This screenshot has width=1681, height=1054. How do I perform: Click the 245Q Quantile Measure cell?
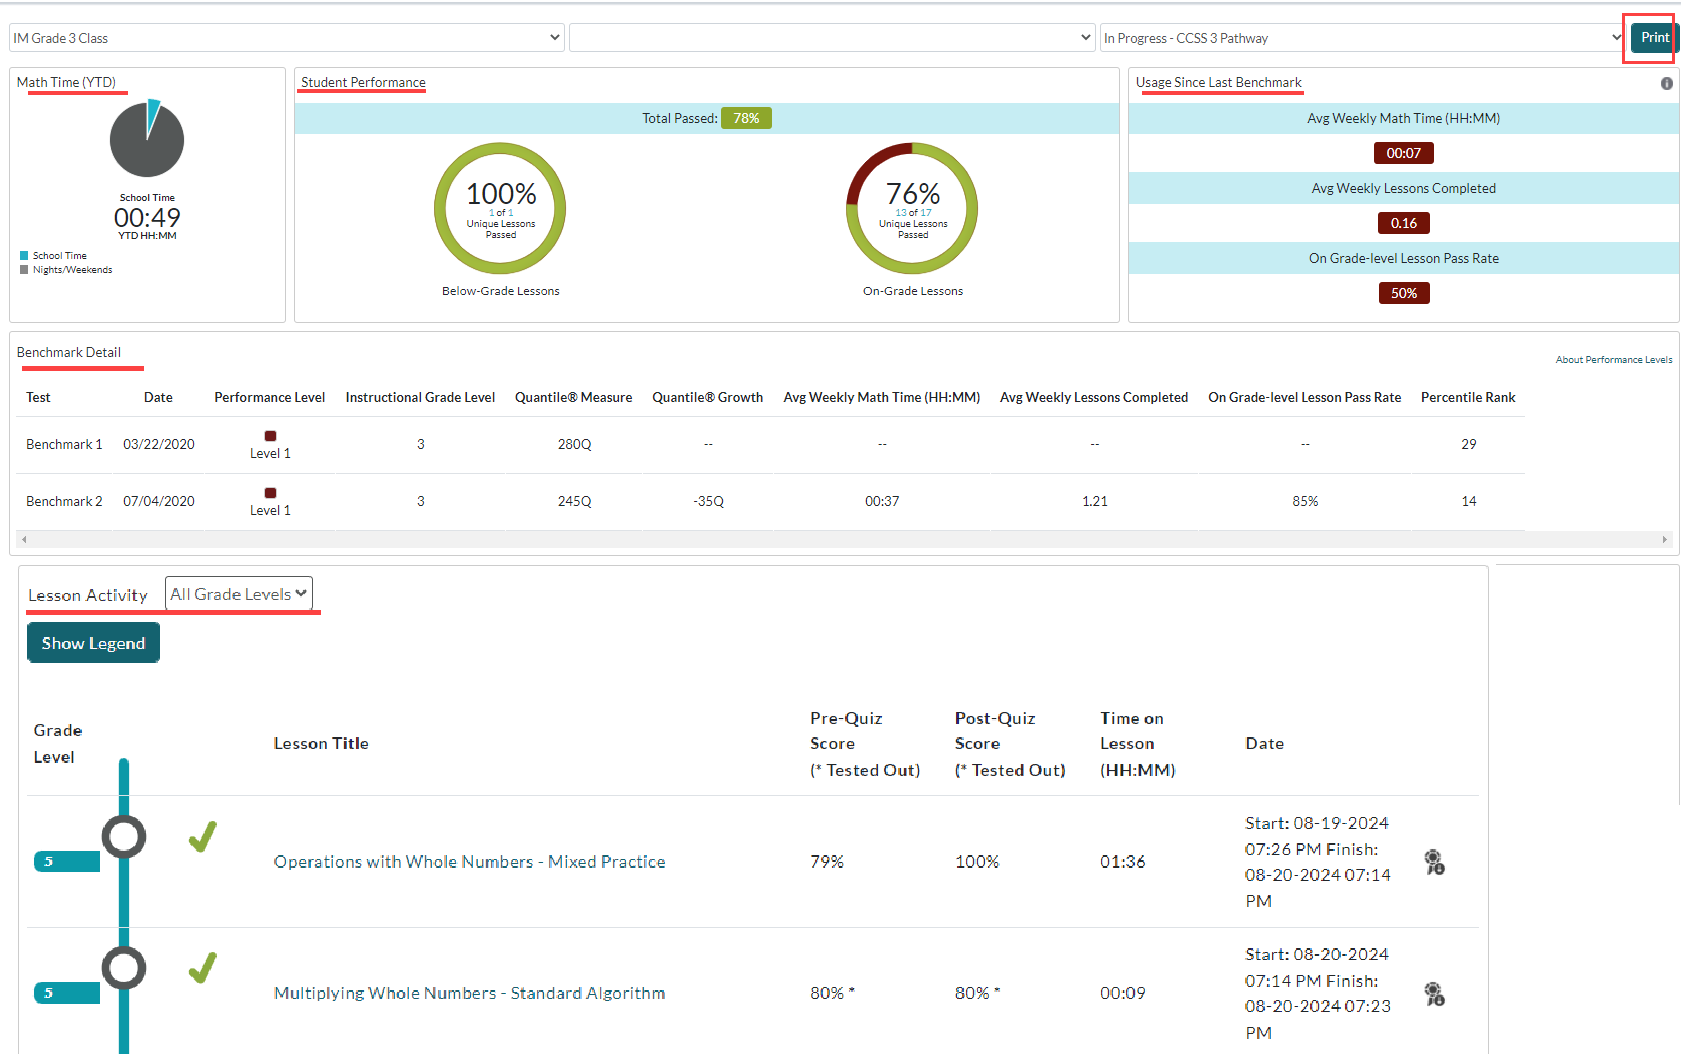(575, 502)
